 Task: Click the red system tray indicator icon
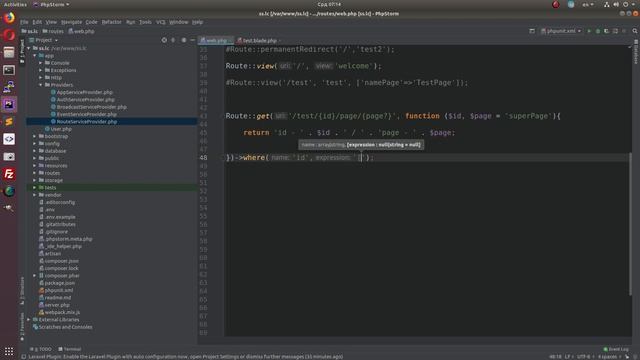tap(556, 4)
